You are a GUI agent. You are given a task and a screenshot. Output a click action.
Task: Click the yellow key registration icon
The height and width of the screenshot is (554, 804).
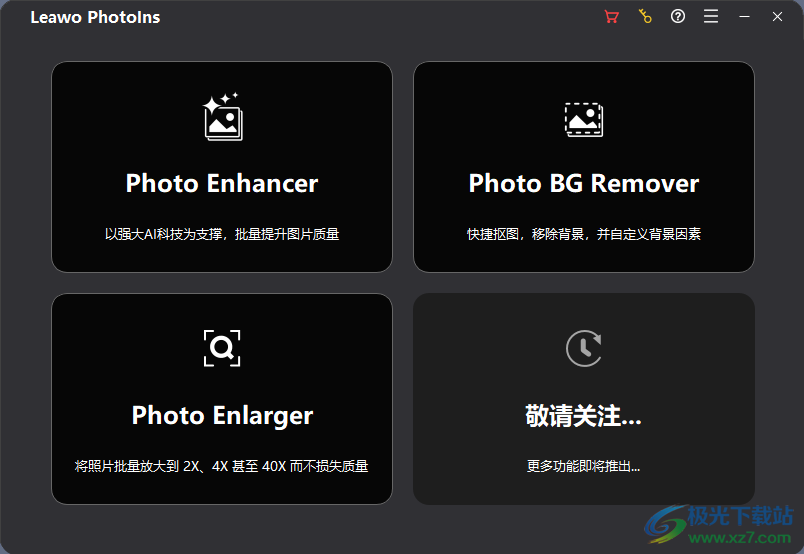point(645,17)
